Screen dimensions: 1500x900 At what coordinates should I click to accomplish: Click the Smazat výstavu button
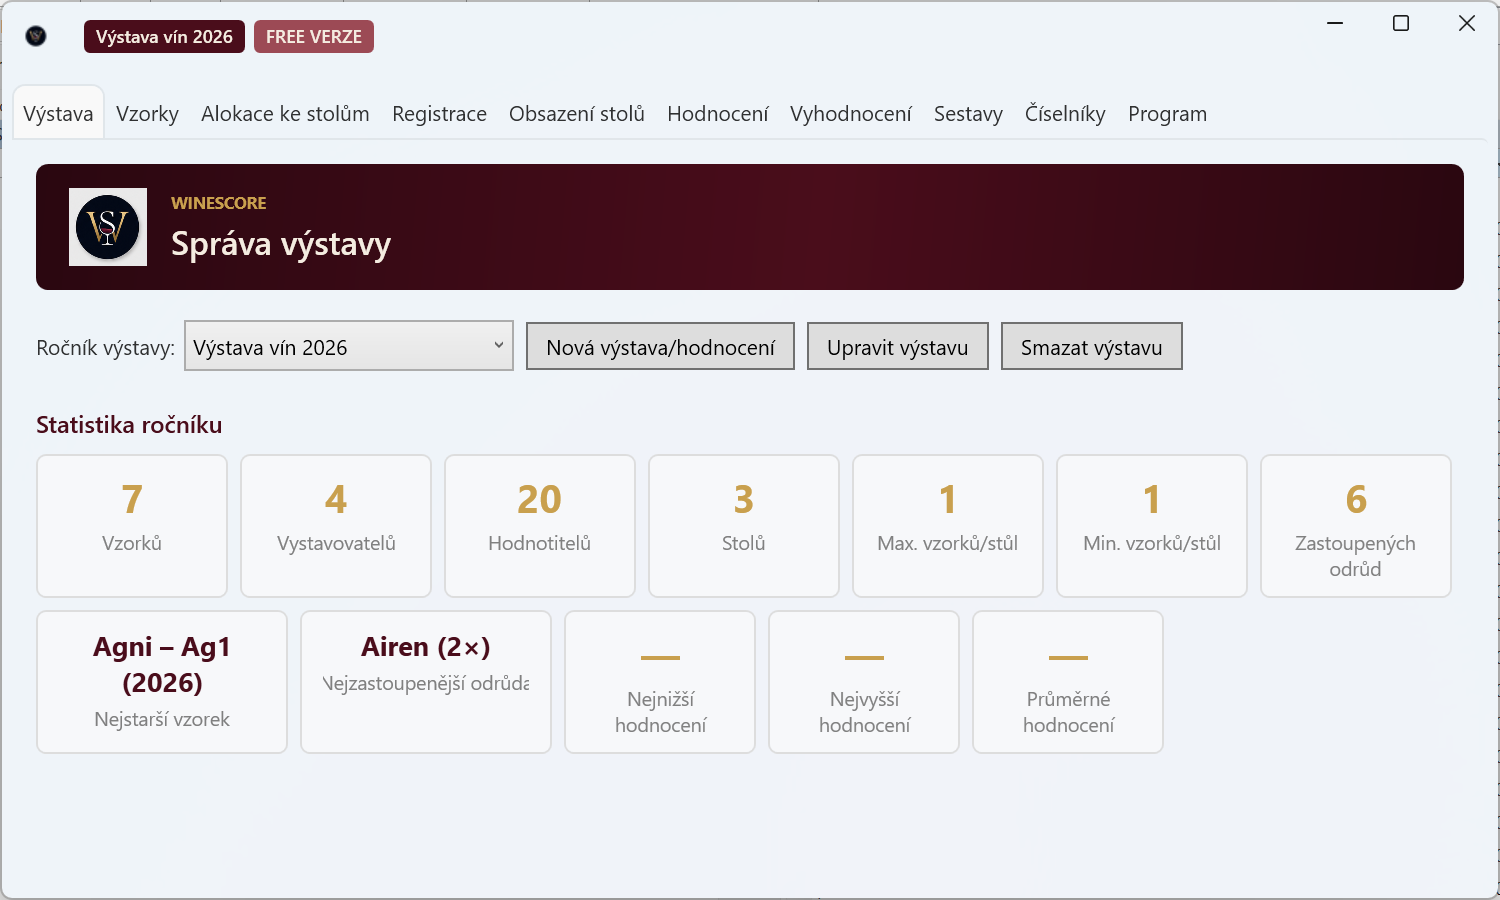point(1092,346)
